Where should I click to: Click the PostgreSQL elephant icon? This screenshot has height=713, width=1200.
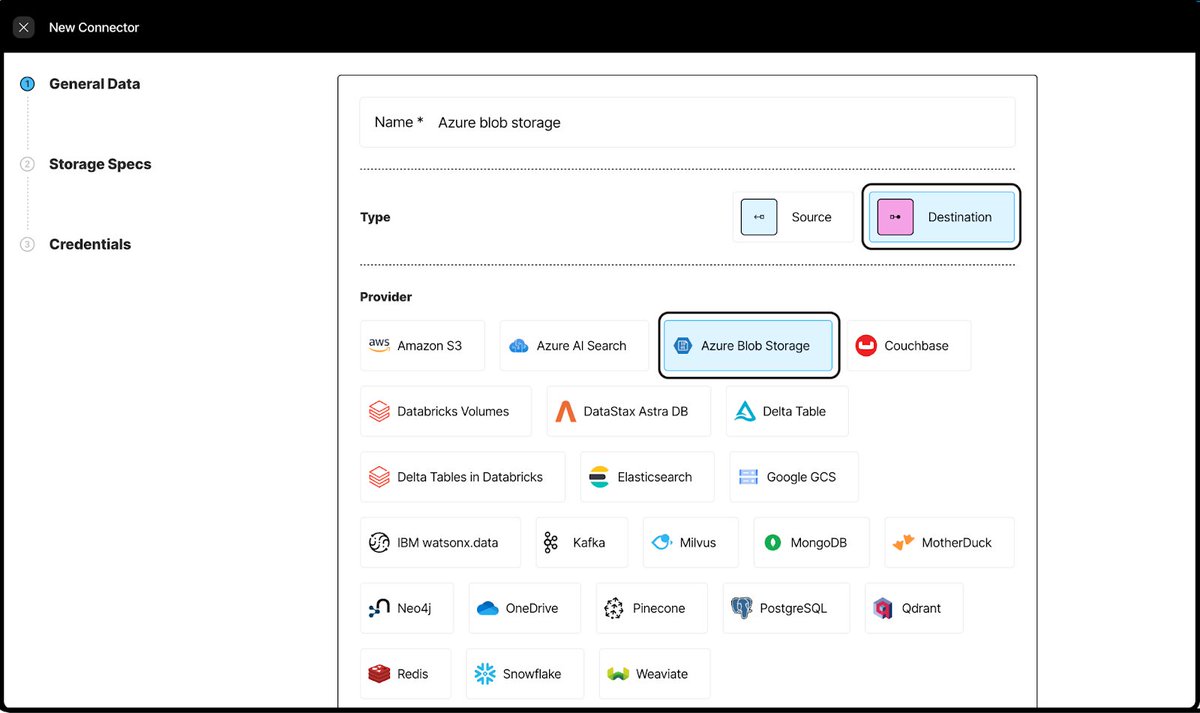point(741,608)
